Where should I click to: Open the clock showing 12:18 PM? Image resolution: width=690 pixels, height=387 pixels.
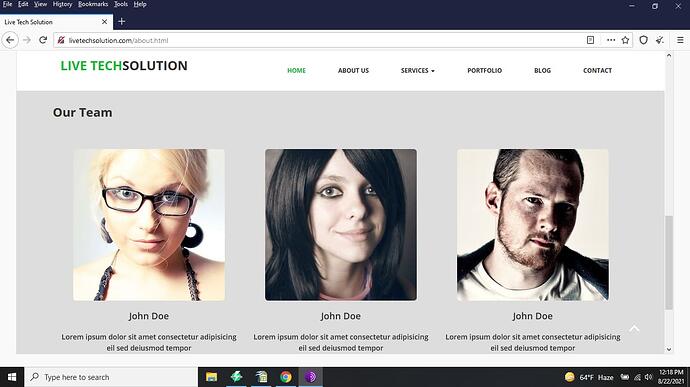click(671, 377)
